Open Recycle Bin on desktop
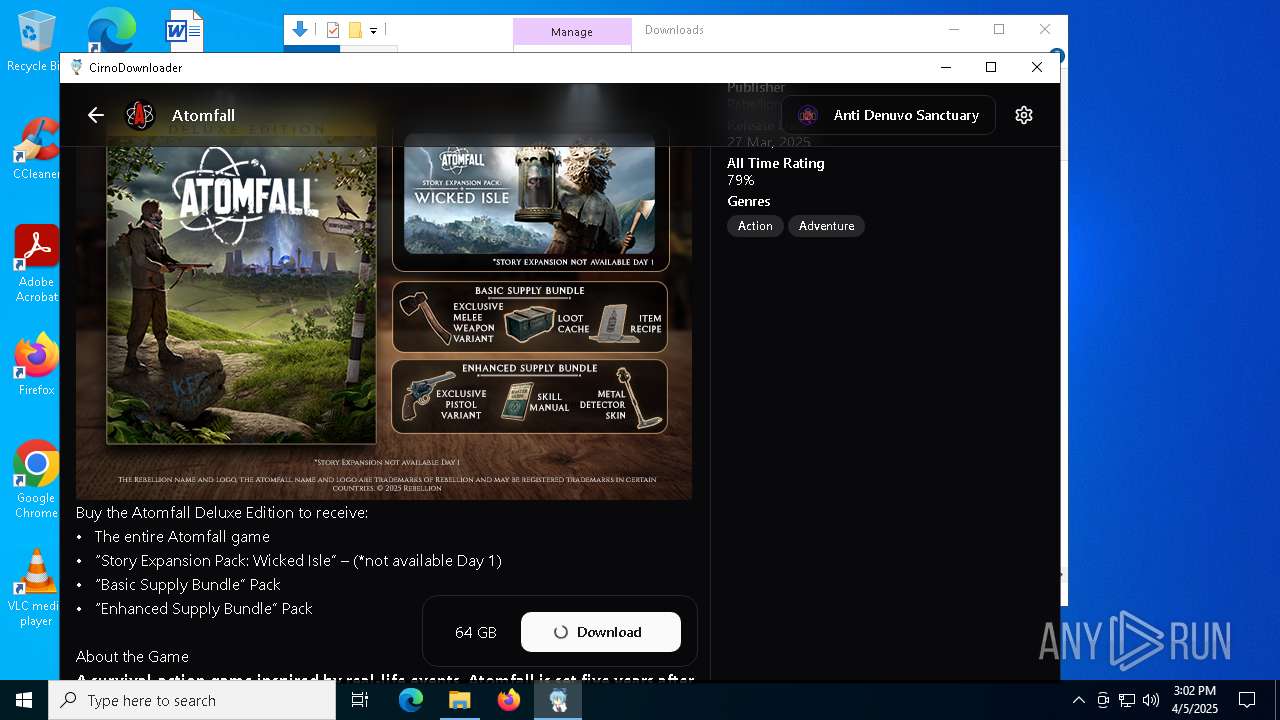This screenshot has height=720, width=1280. click(36, 41)
